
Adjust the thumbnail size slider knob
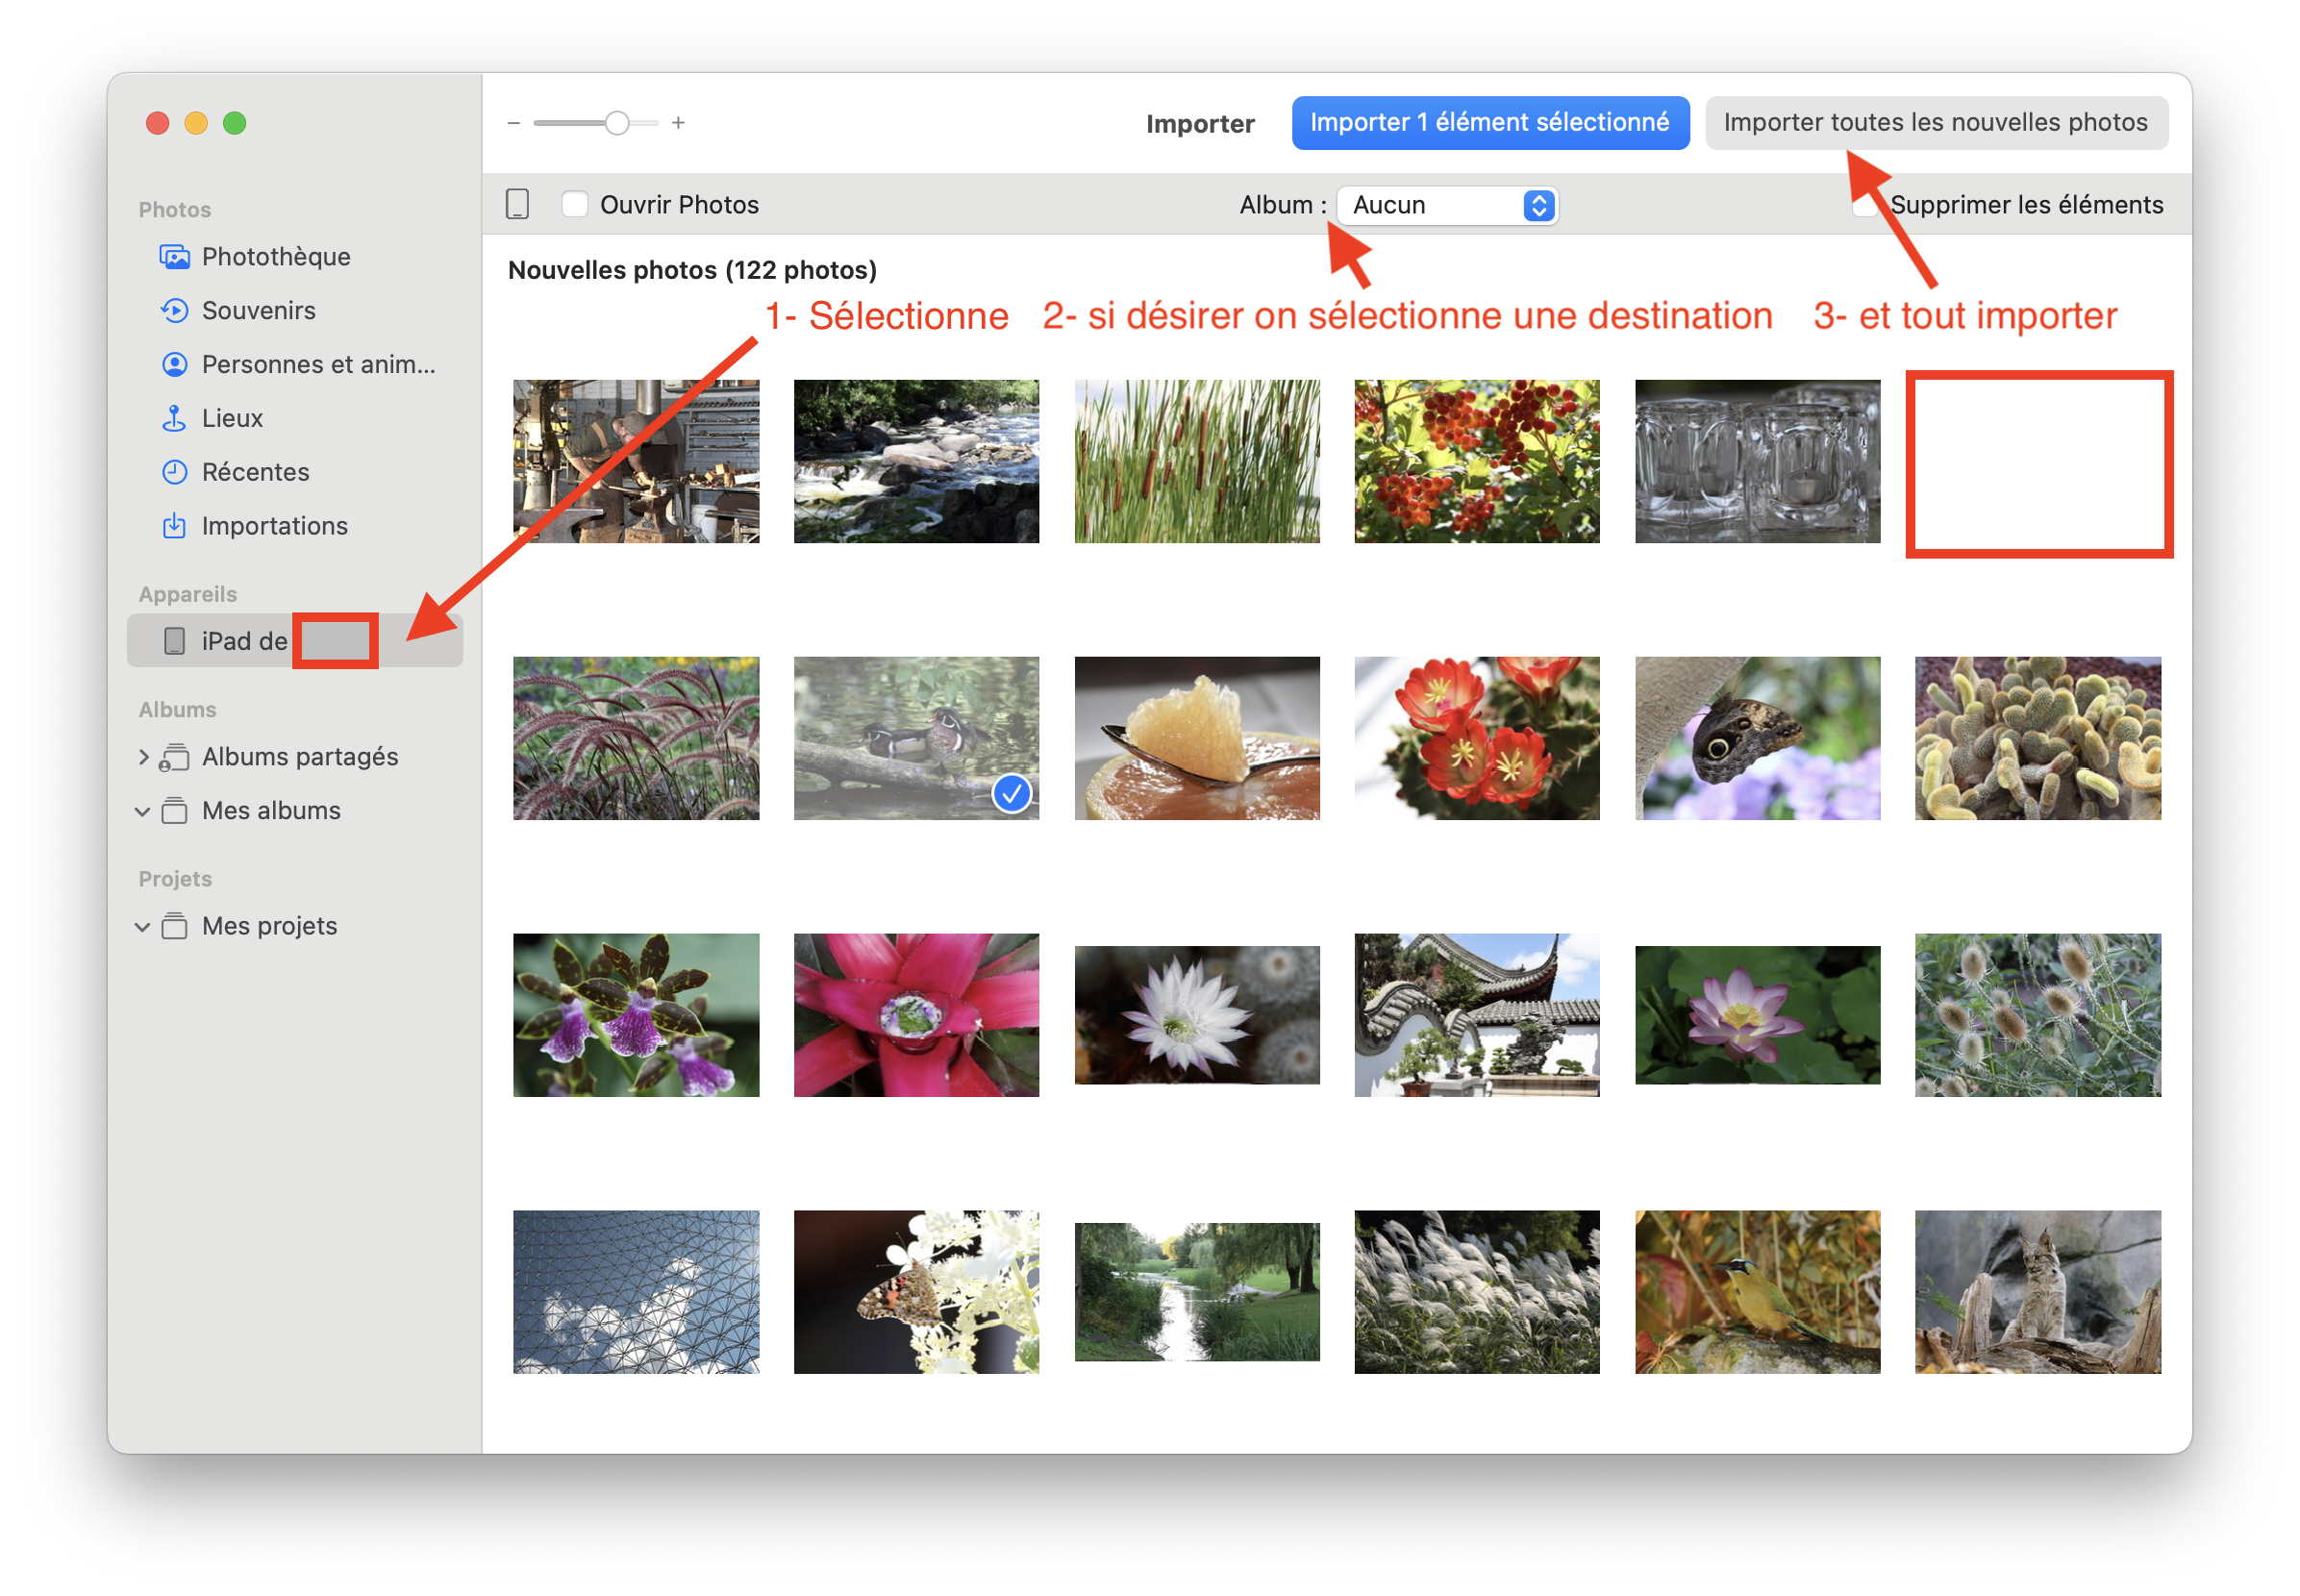tap(617, 123)
